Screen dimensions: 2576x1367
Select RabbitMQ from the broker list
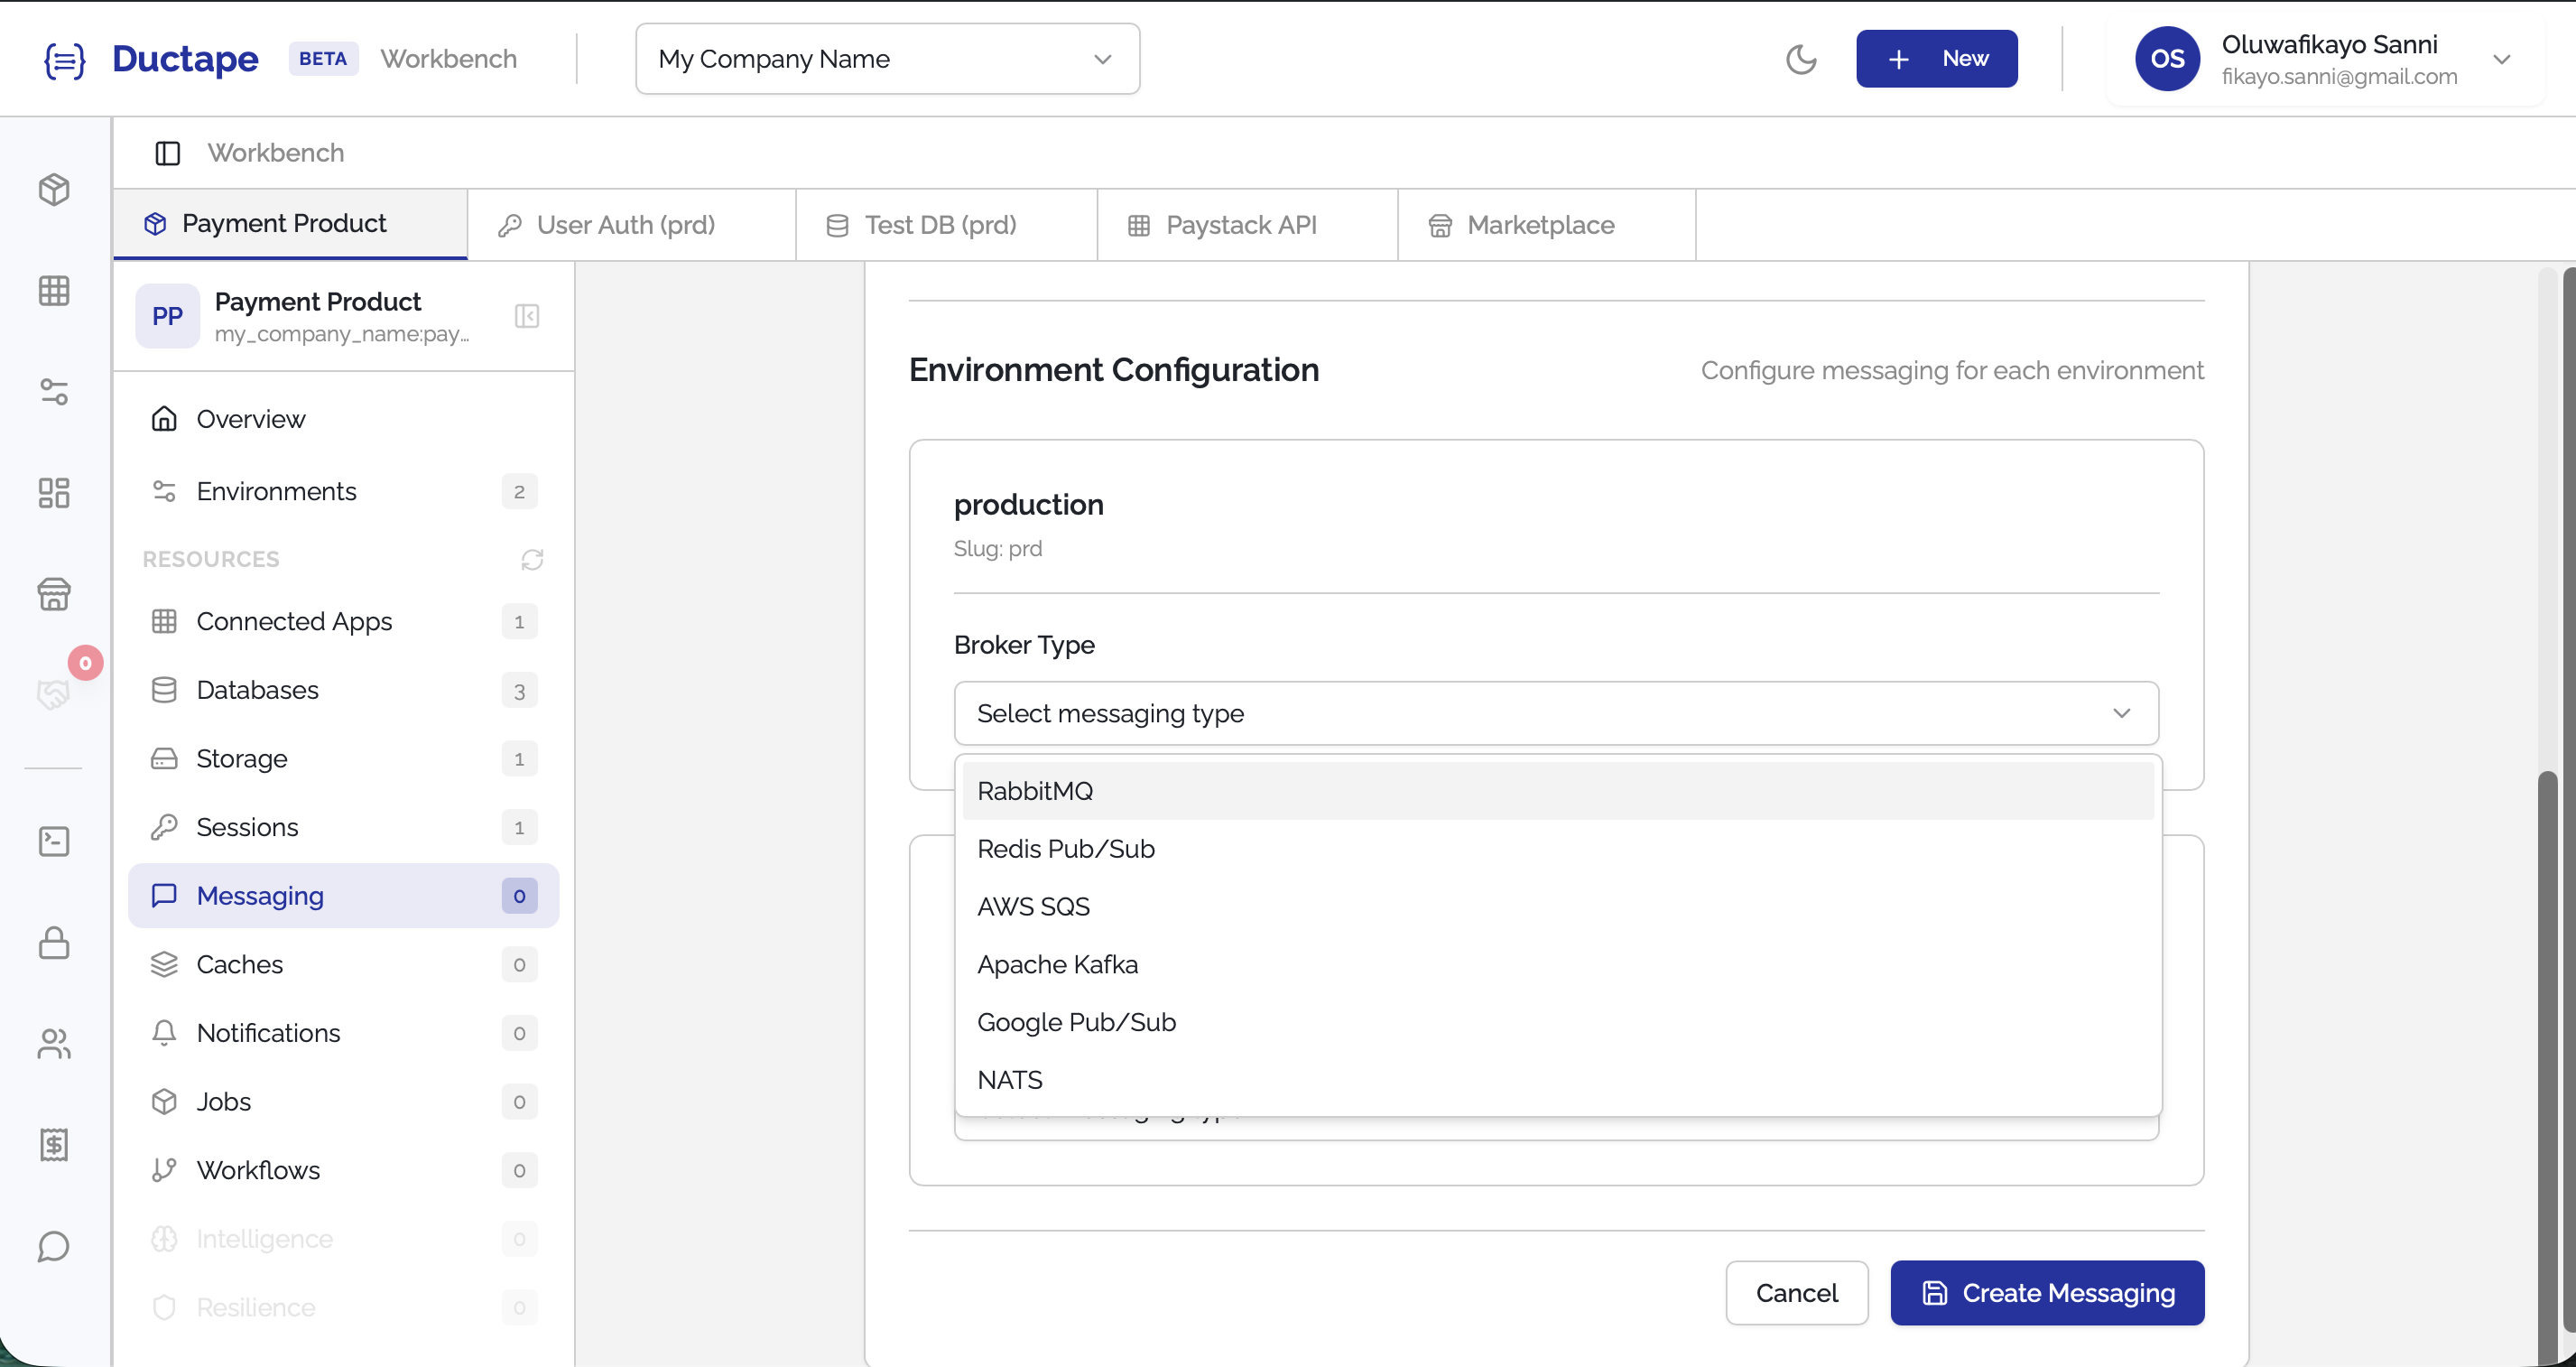click(1035, 790)
